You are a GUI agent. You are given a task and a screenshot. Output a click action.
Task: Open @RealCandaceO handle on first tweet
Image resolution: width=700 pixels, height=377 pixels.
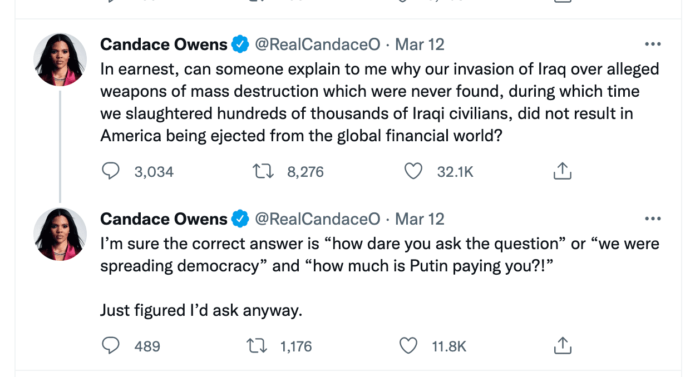coord(317,44)
